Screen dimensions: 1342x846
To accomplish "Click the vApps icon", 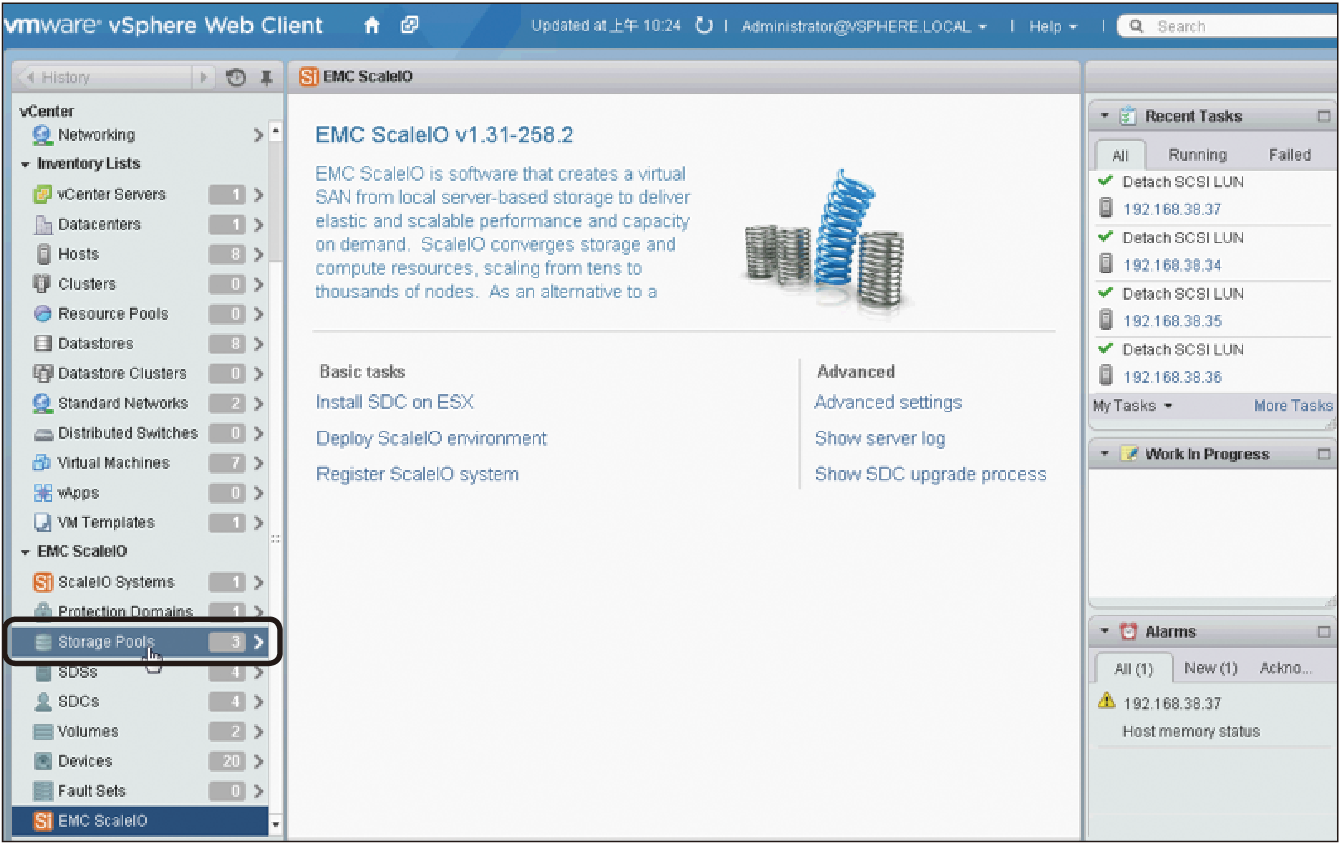I will coord(43,493).
